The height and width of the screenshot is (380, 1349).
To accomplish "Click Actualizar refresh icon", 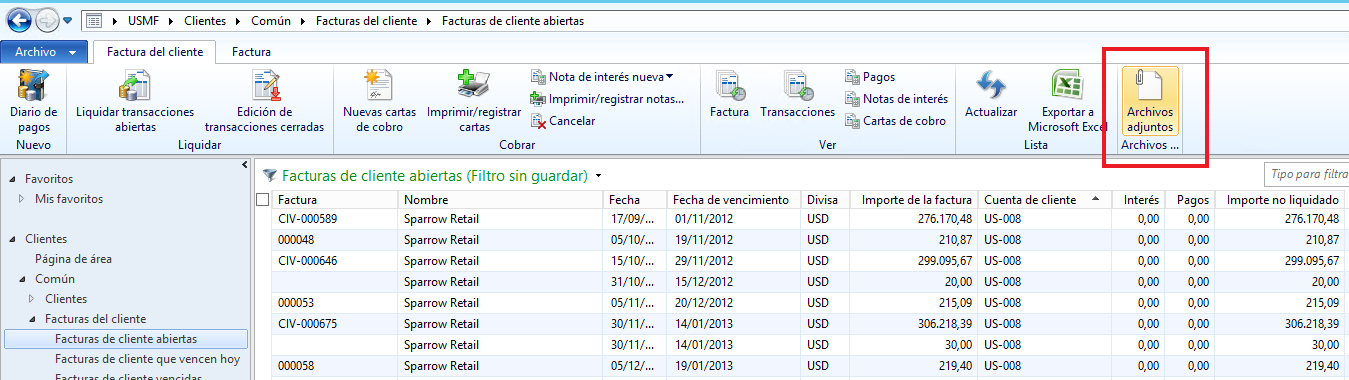I will click(x=990, y=85).
